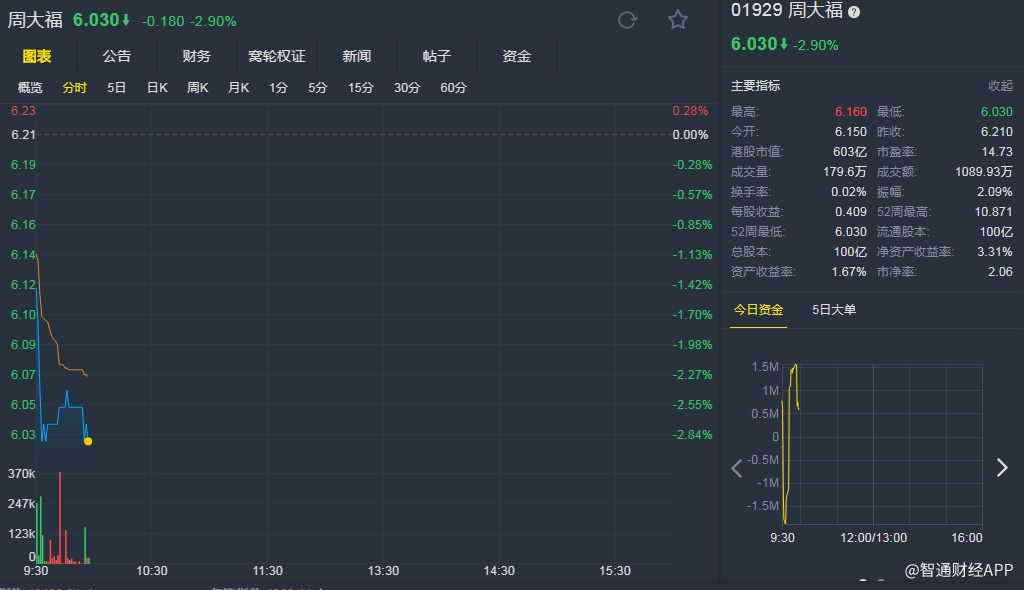The width and height of the screenshot is (1024, 590).
Task: Click the yellow current price marker dot
Action: click(88, 441)
